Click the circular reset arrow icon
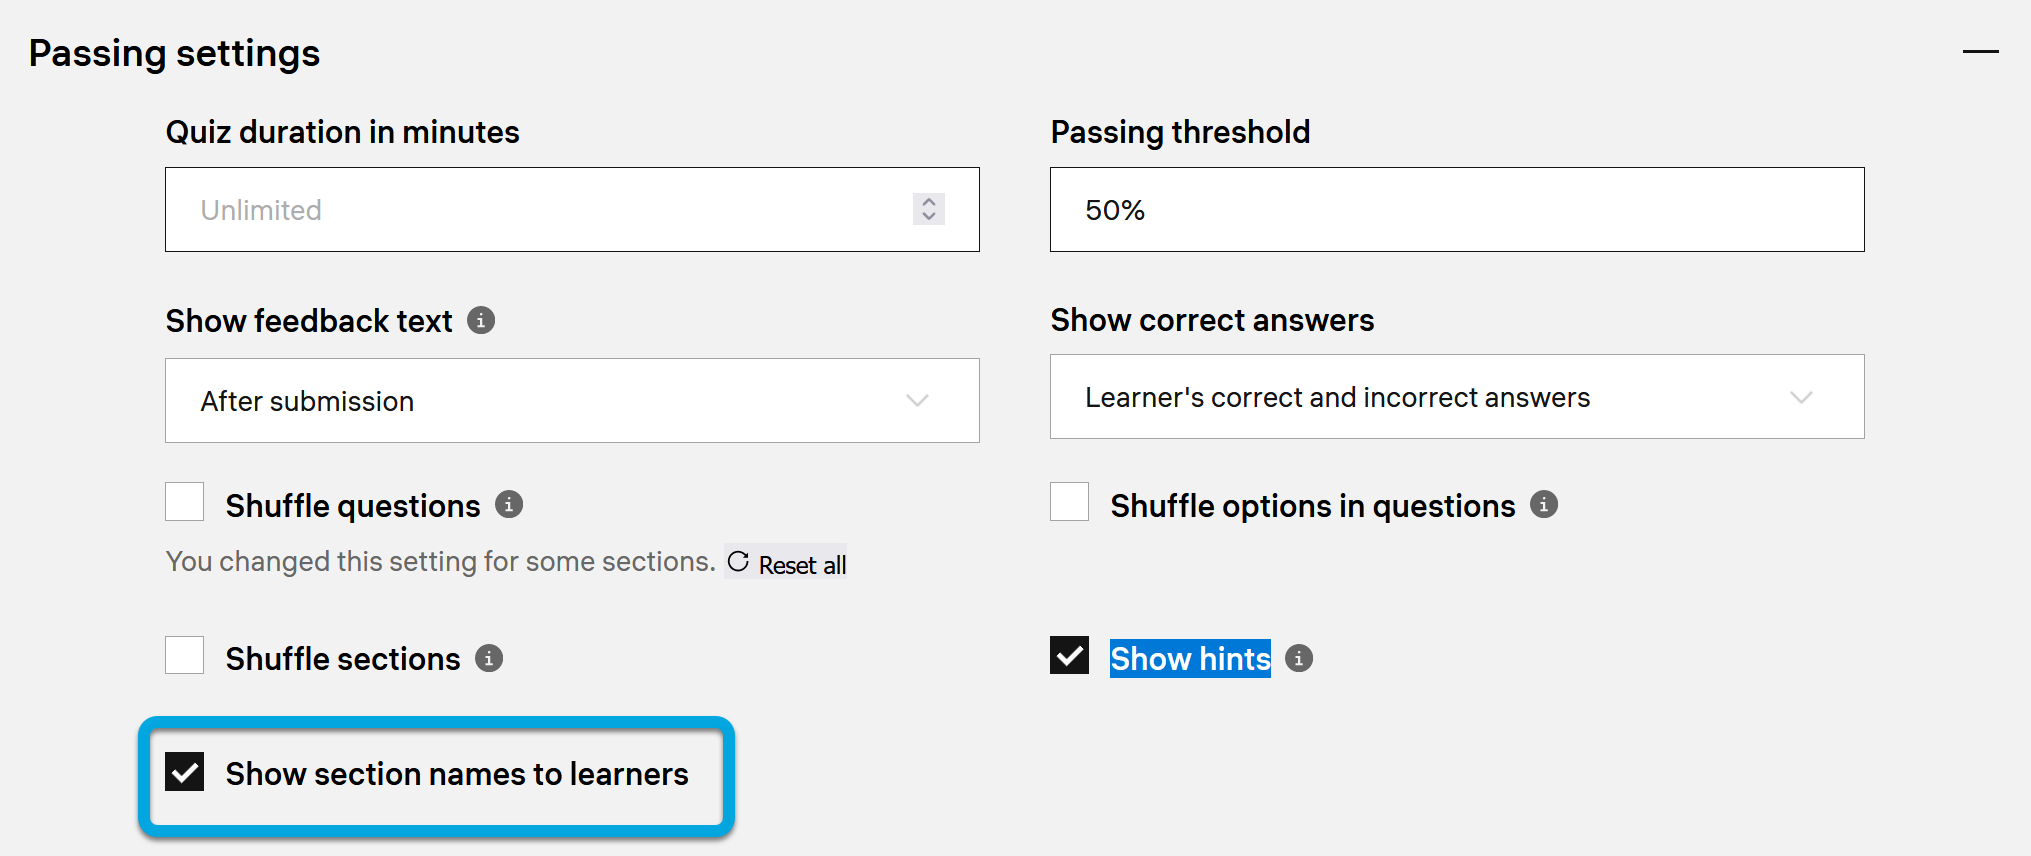The width and height of the screenshot is (2031, 856). (x=738, y=562)
